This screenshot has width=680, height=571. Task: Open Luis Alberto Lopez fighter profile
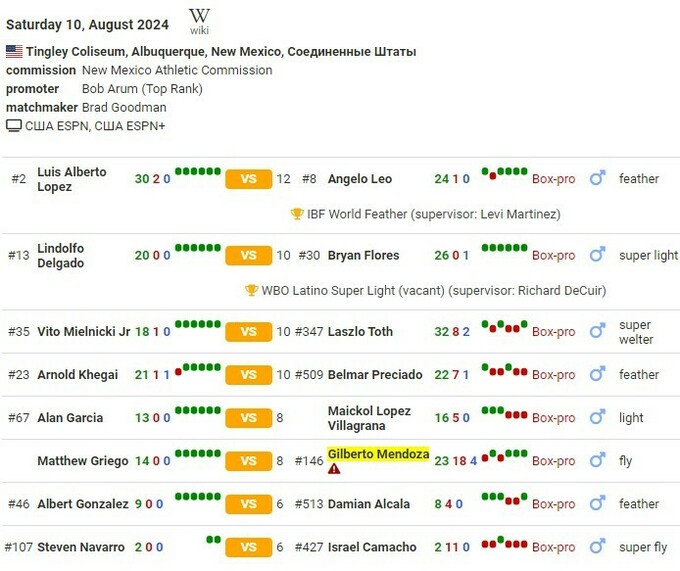(x=71, y=179)
